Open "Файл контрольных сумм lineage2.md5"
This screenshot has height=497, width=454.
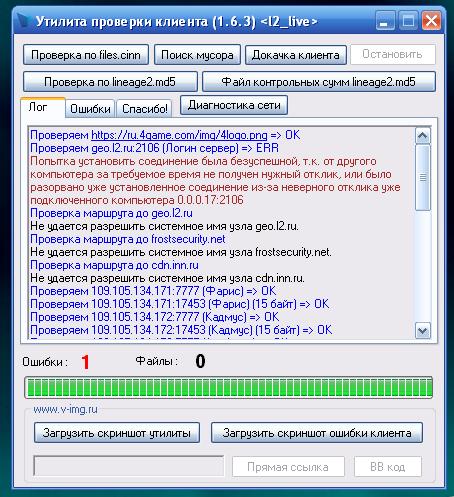click(319, 81)
